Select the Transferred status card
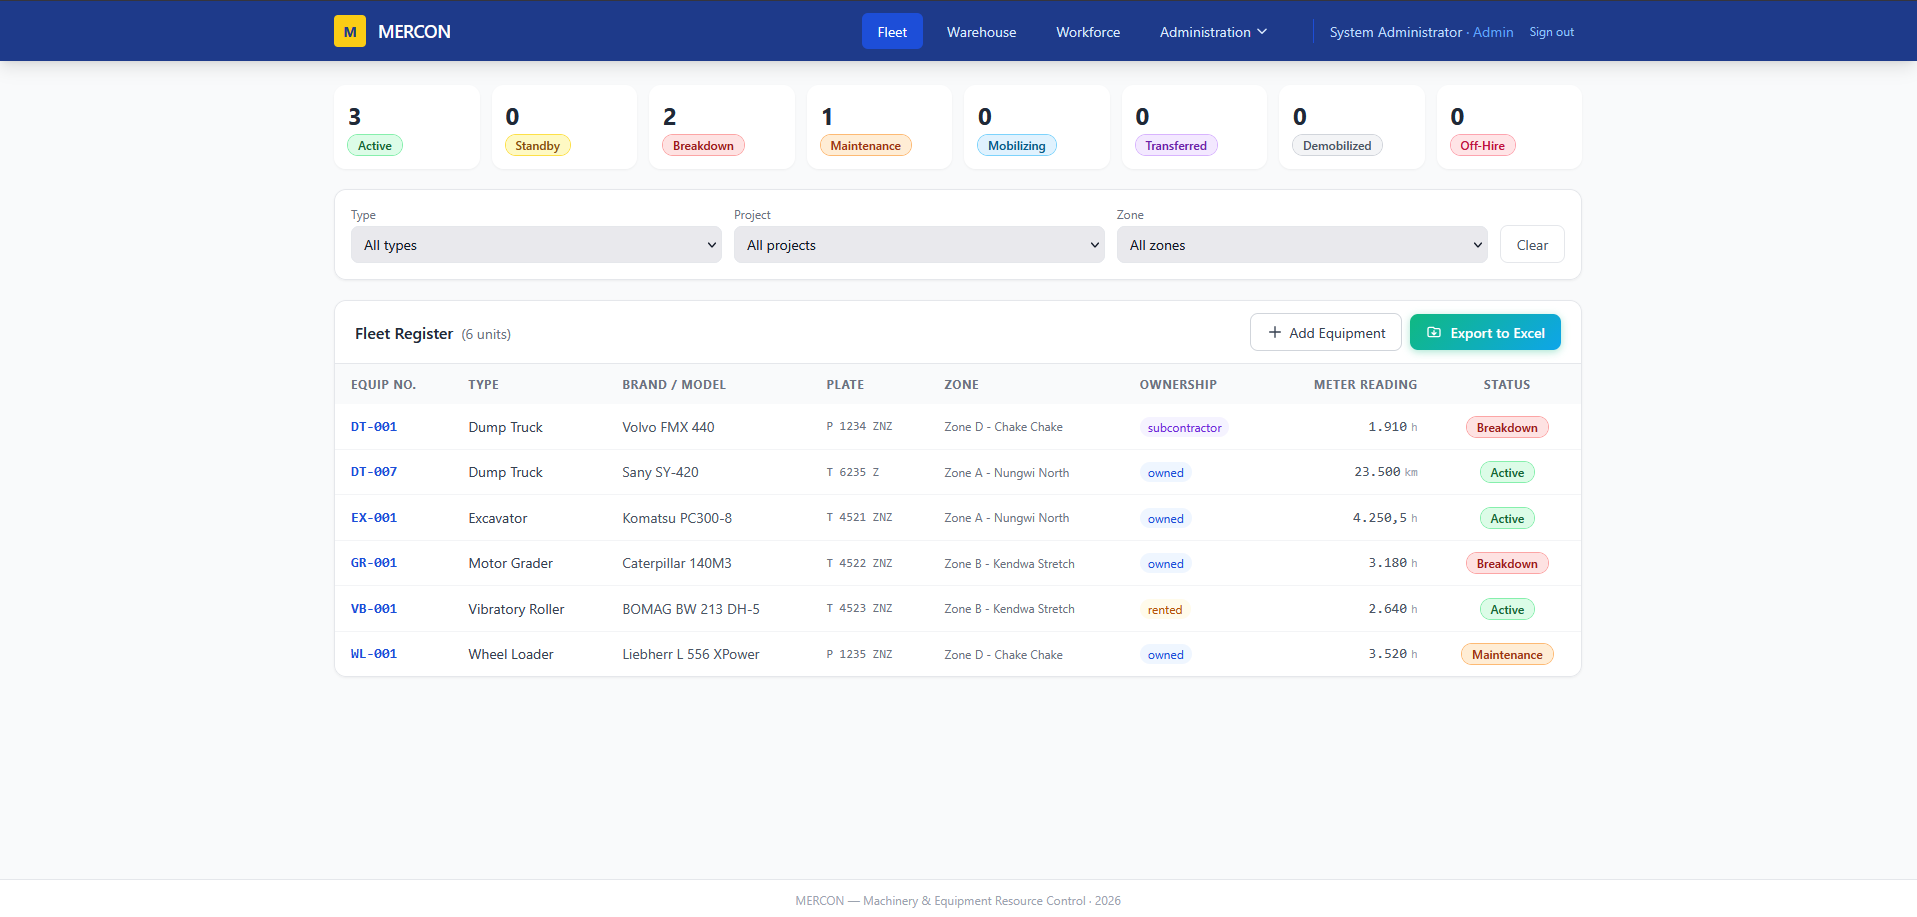This screenshot has height=917, width=1917. pyautogui.click(x=1194, y=127)
